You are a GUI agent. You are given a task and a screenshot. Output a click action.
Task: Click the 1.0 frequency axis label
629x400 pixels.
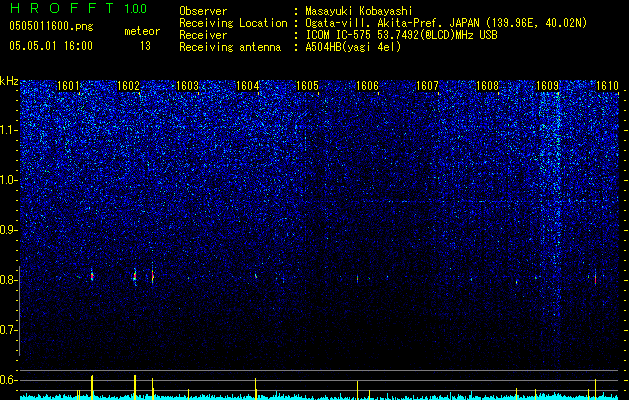[9, 180]
